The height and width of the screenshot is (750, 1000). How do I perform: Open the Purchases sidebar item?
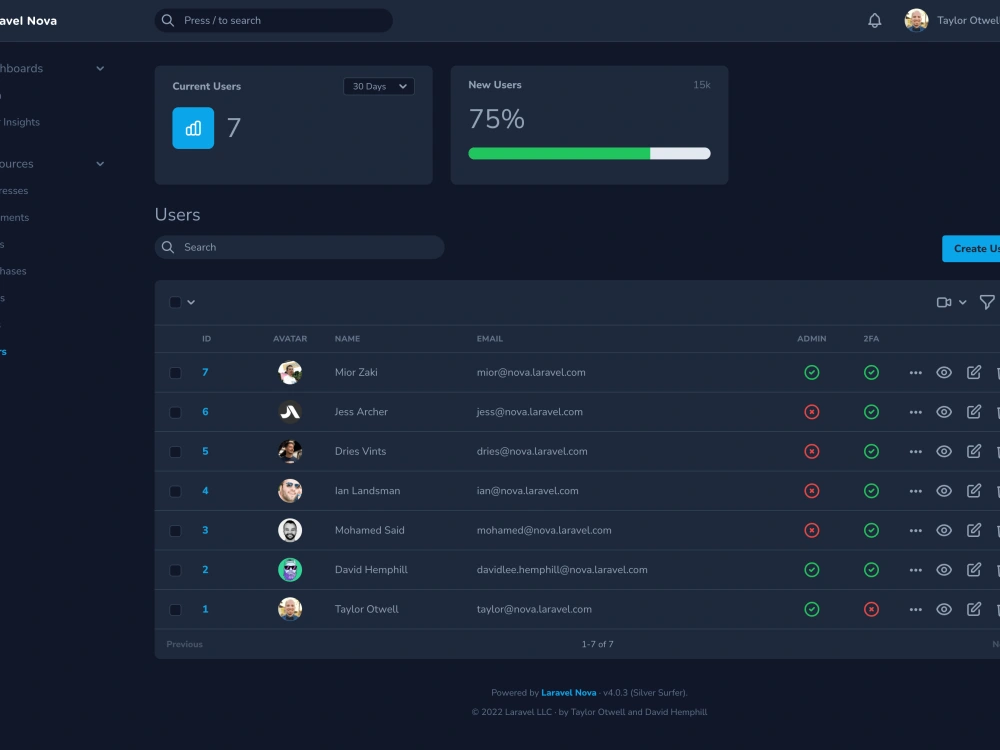(x=13, y=271)
